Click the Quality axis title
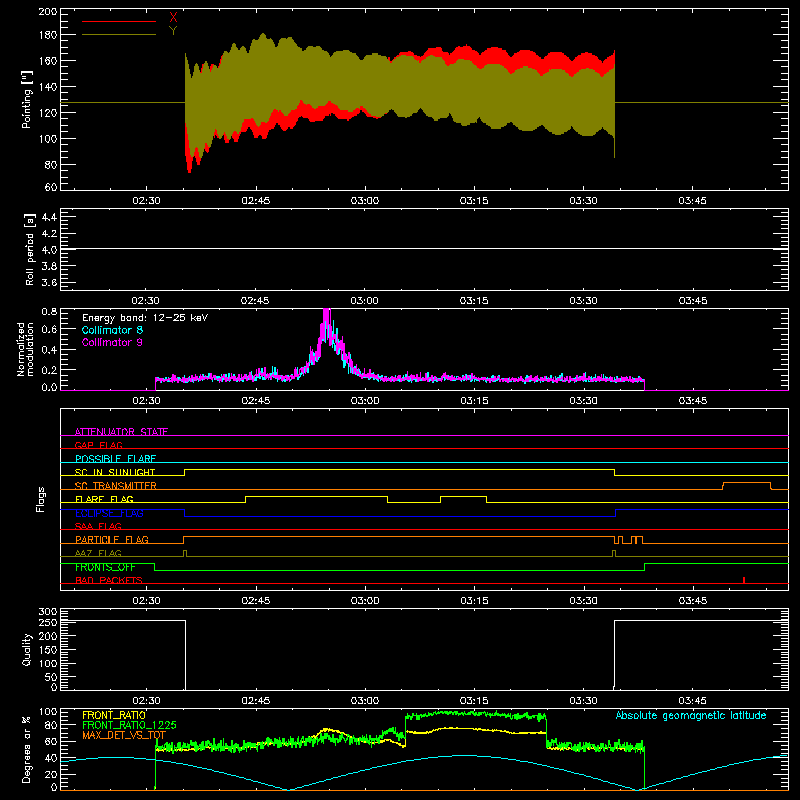Viewport: 800px width, 800px height. [27, 649]
